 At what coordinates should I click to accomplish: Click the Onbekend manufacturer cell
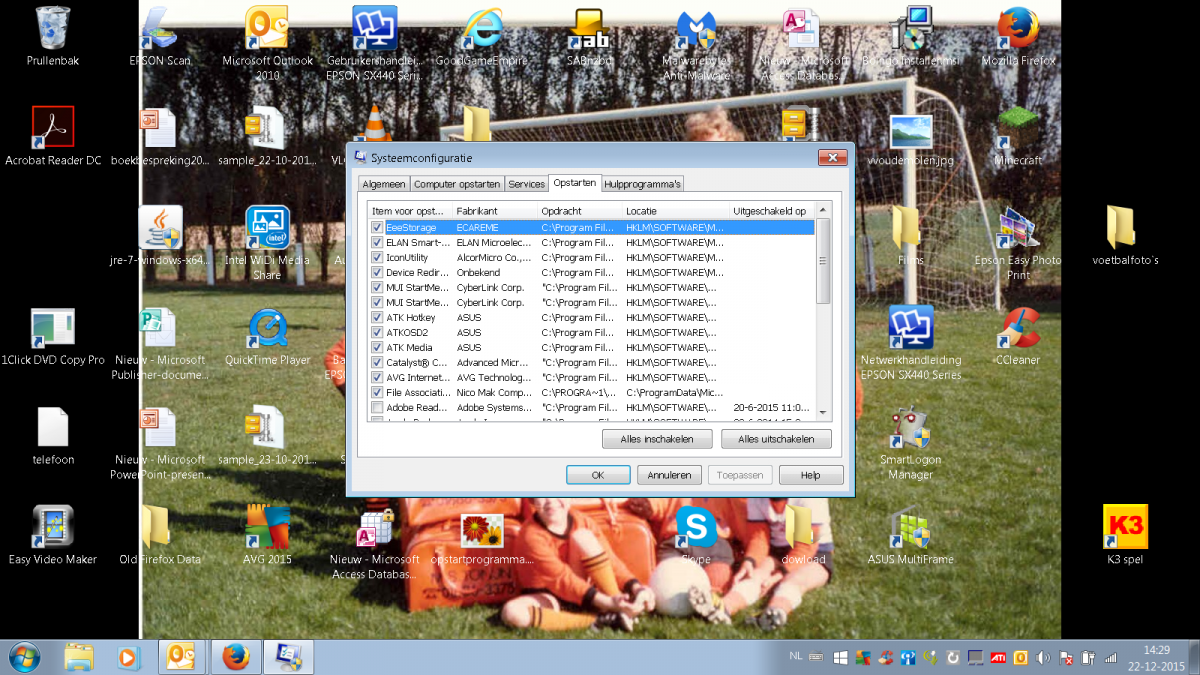[478, 272]
